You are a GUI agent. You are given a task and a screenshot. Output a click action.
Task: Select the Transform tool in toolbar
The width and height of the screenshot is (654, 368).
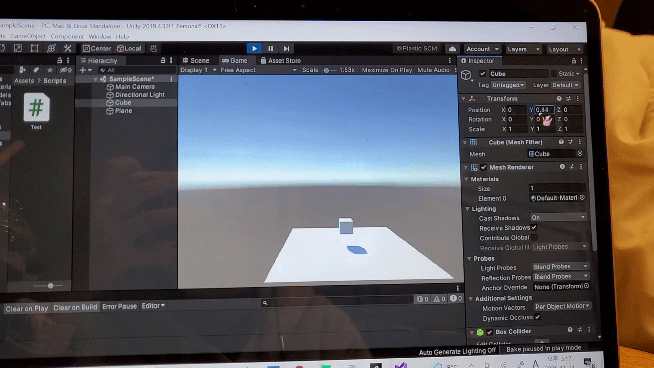51,48
